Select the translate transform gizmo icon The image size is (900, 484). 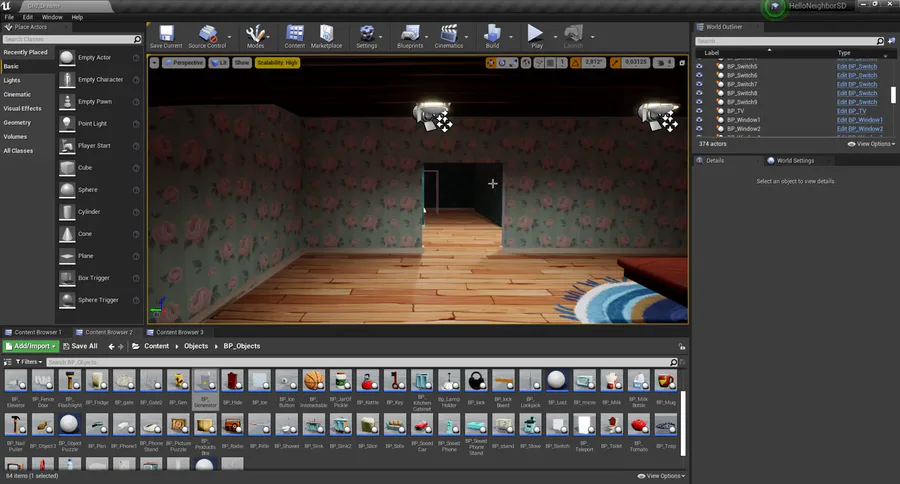coord(491,63)
